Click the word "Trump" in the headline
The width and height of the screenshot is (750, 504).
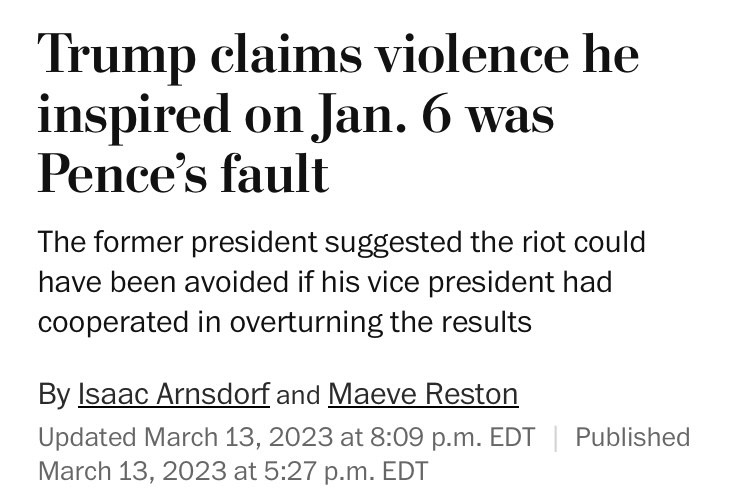117,55
